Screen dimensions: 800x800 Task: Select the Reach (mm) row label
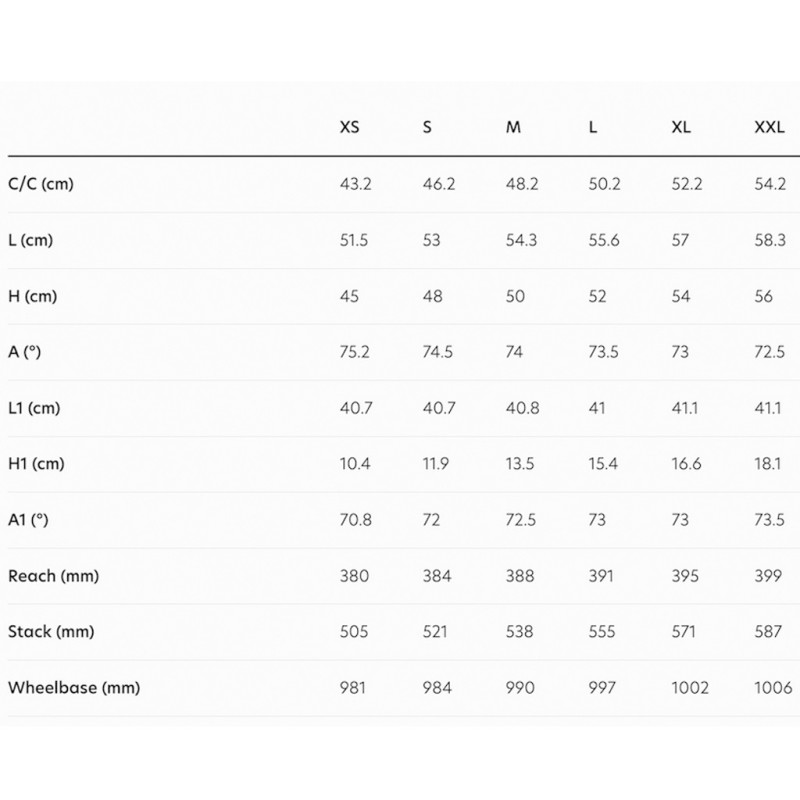click(x=54, y=576)
